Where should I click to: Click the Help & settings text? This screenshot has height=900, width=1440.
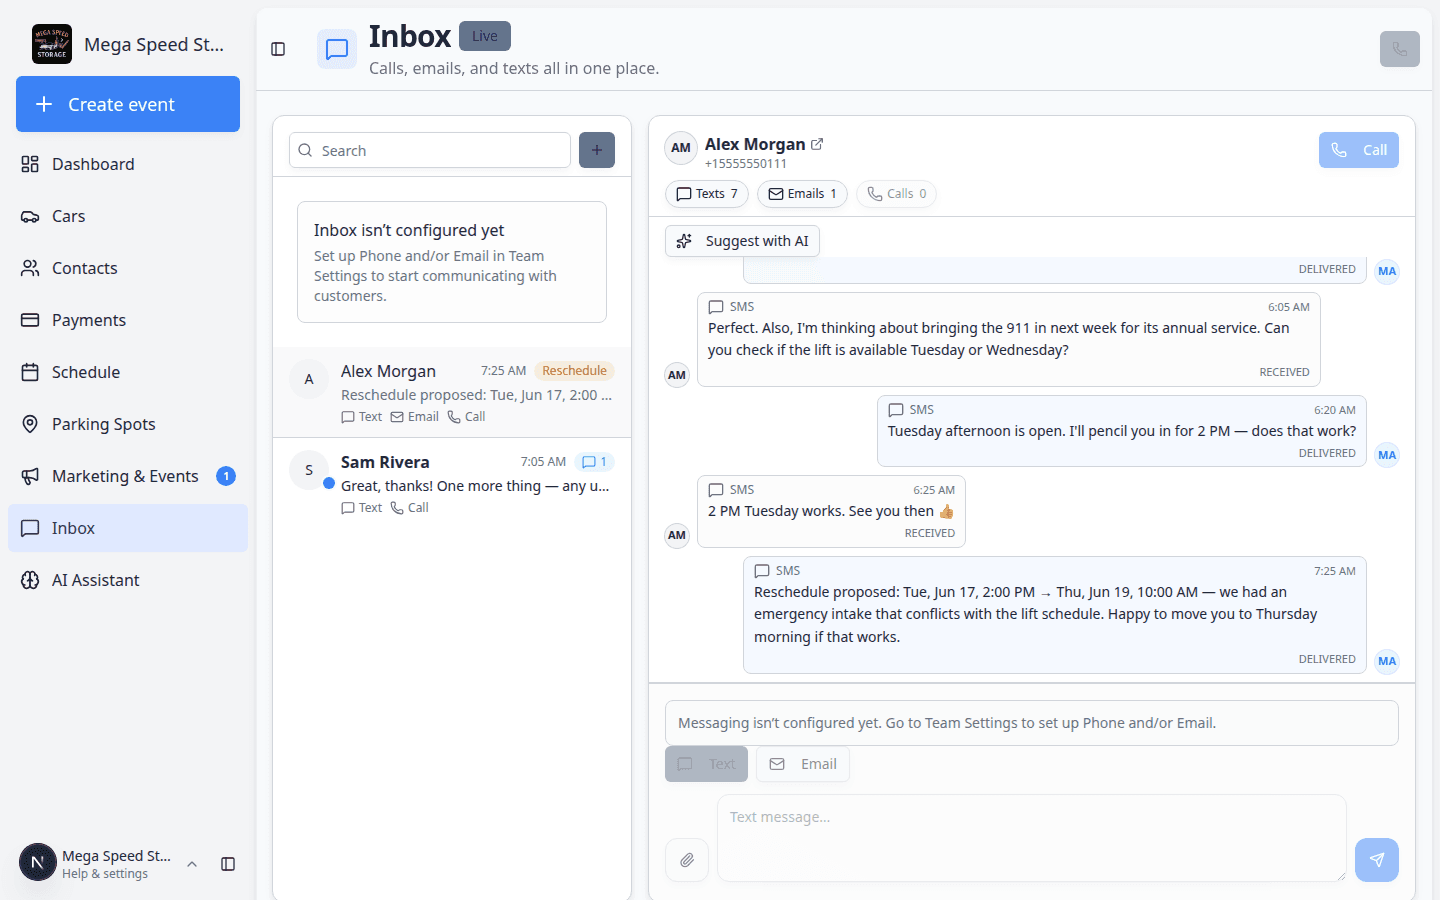[x=105, y=874]
